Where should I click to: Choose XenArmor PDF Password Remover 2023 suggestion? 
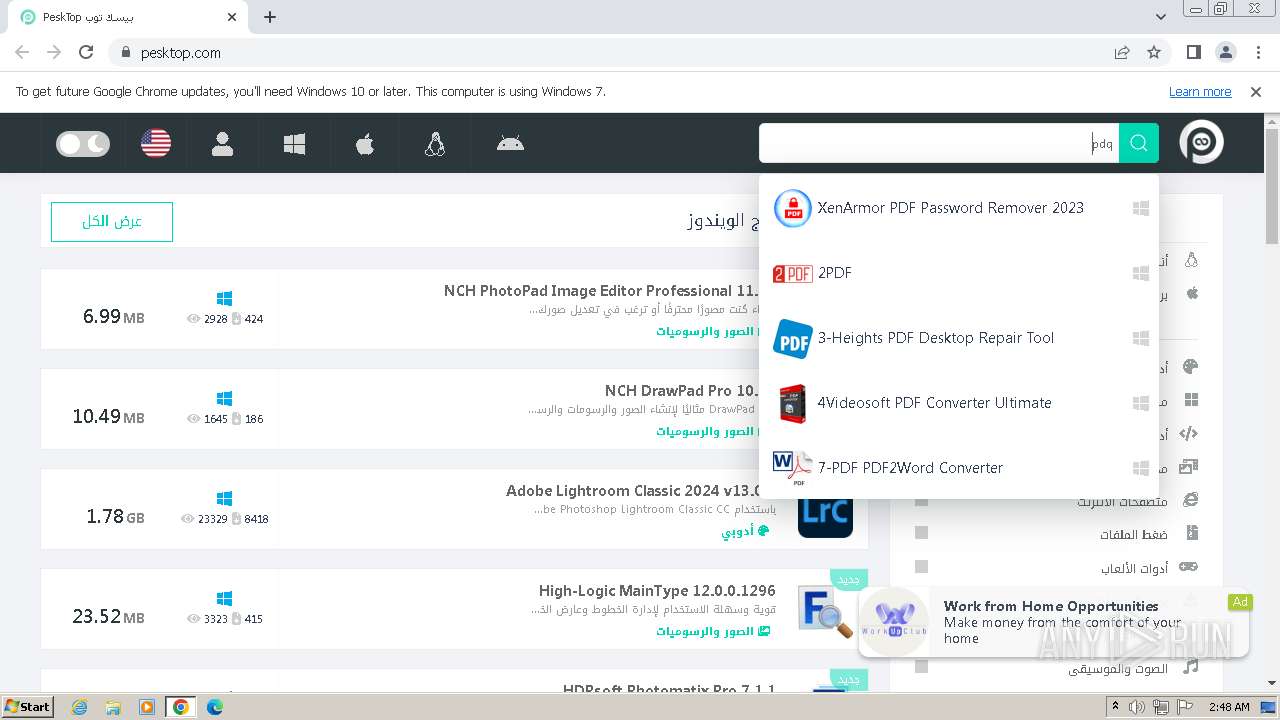(x=959, y=208)
